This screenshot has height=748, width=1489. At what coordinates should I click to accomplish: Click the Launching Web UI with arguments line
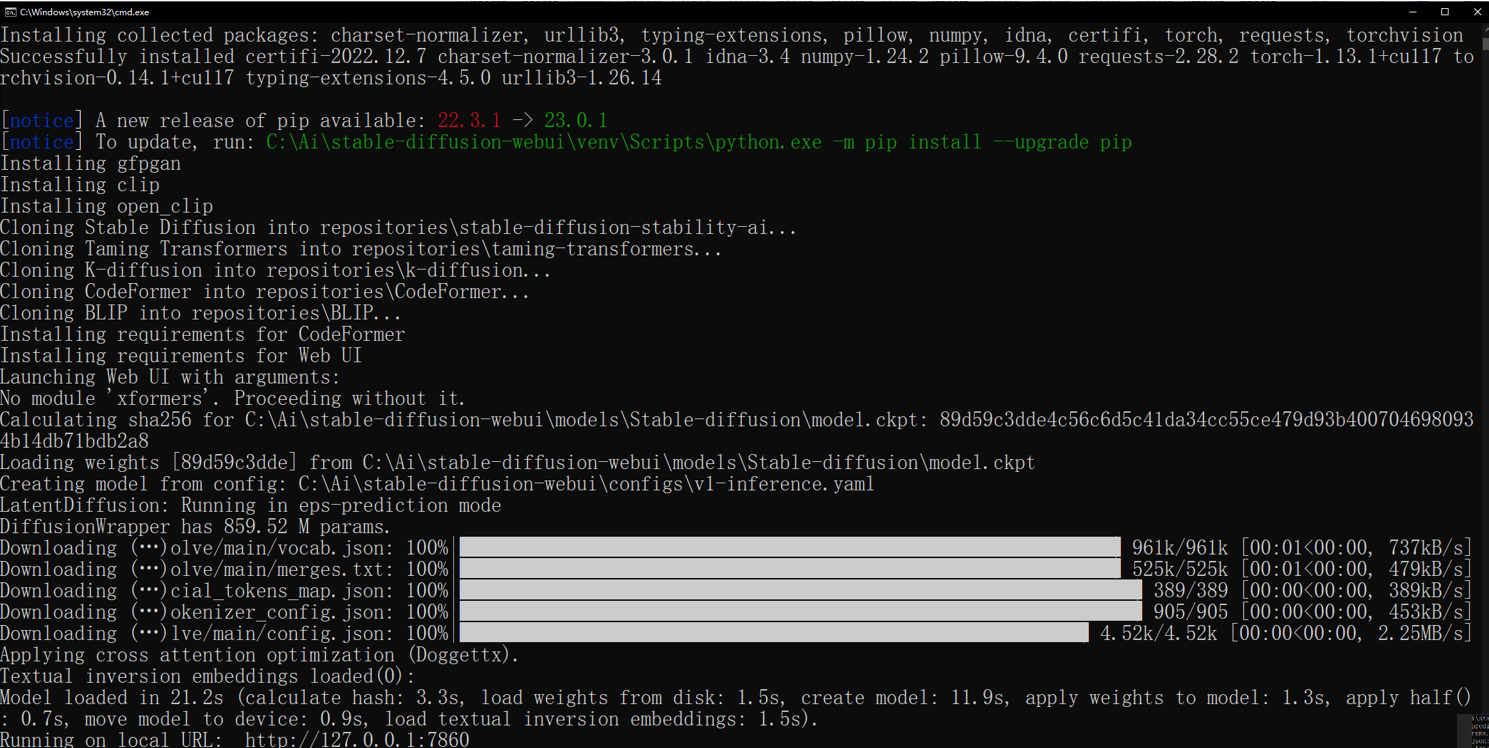tap(170, 377)
